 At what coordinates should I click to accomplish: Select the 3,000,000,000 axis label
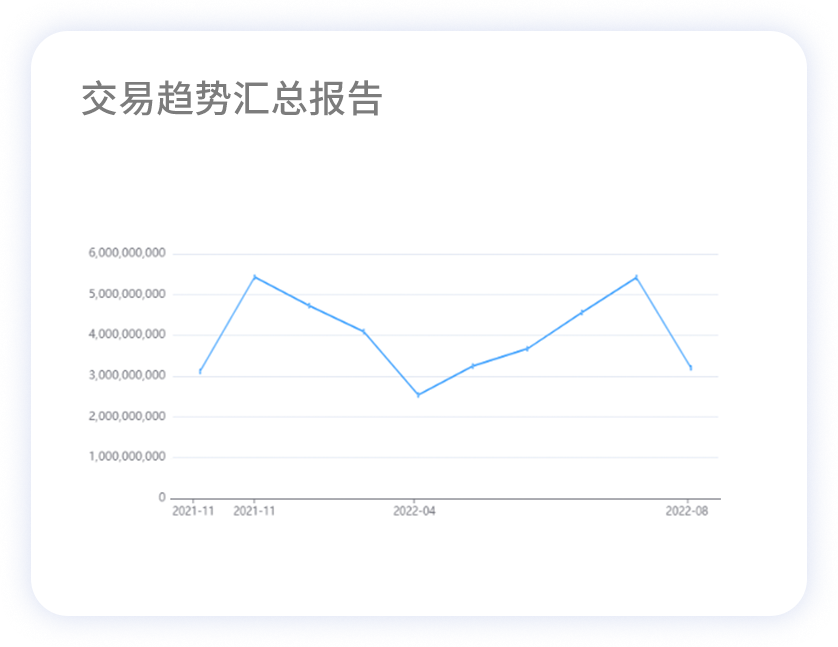127,375
